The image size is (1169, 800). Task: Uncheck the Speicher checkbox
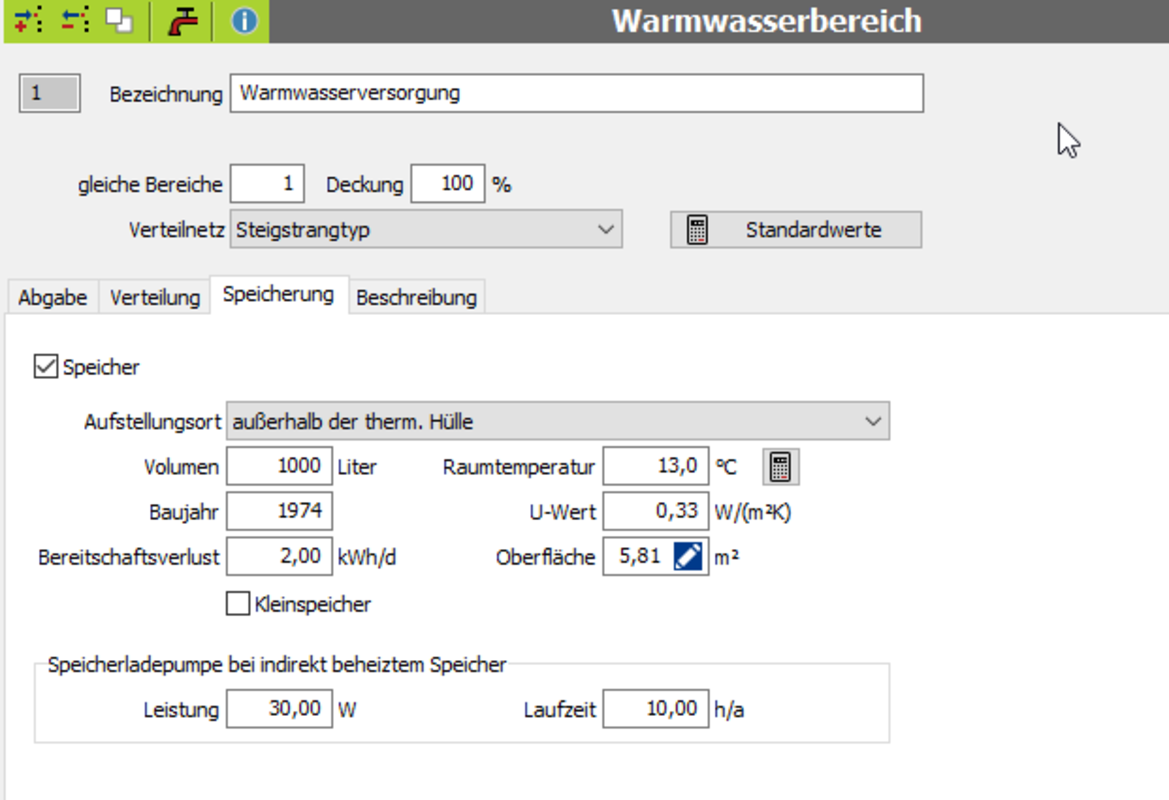point(45,367)
